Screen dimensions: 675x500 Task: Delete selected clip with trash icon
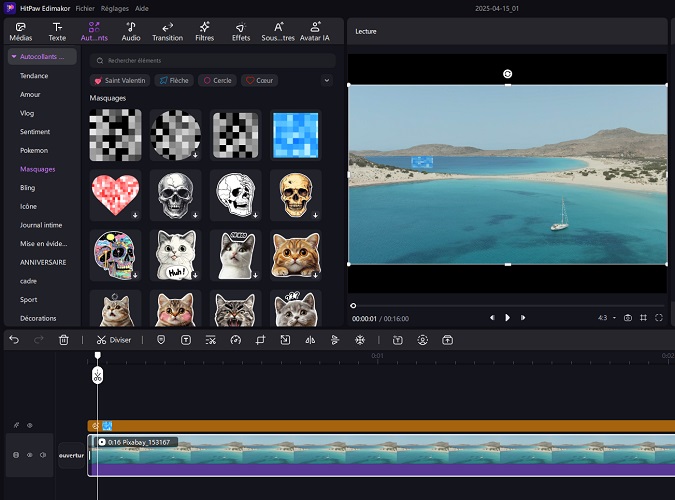(64, 340)
